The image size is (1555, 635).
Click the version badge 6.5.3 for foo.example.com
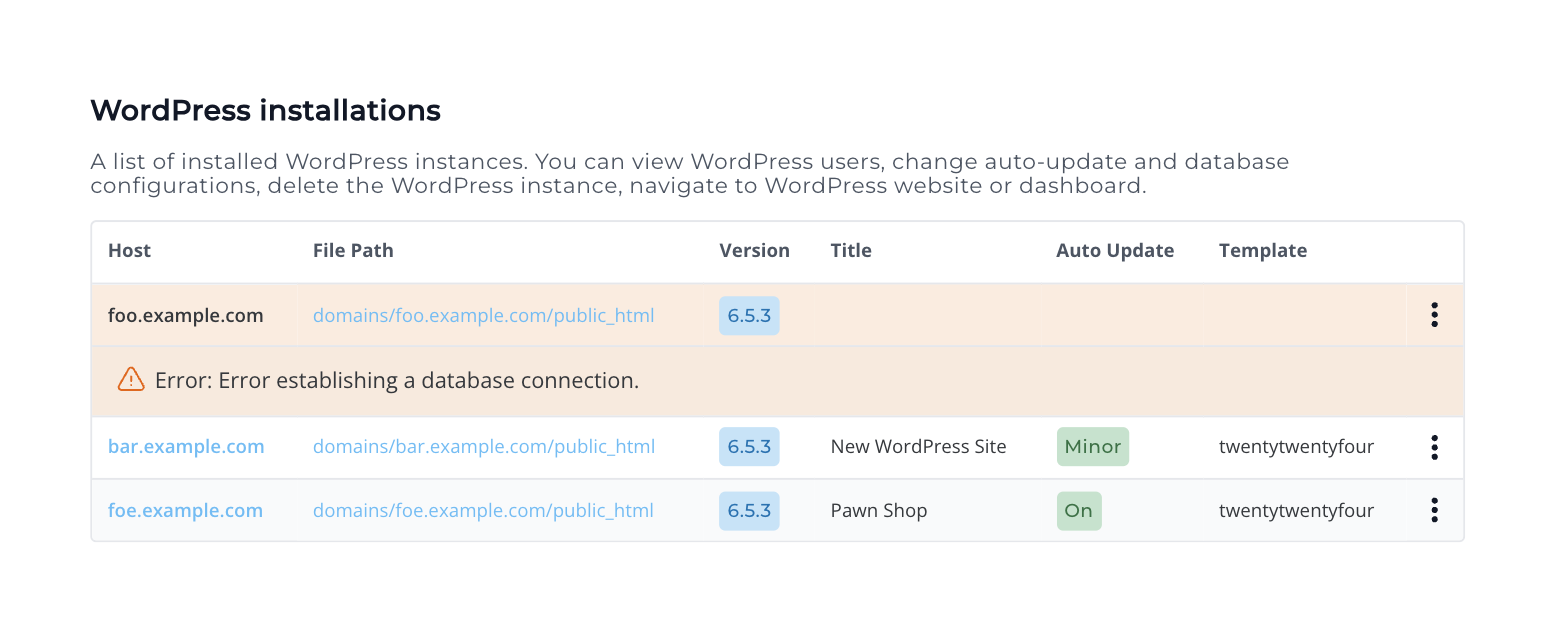pos(749,315)
